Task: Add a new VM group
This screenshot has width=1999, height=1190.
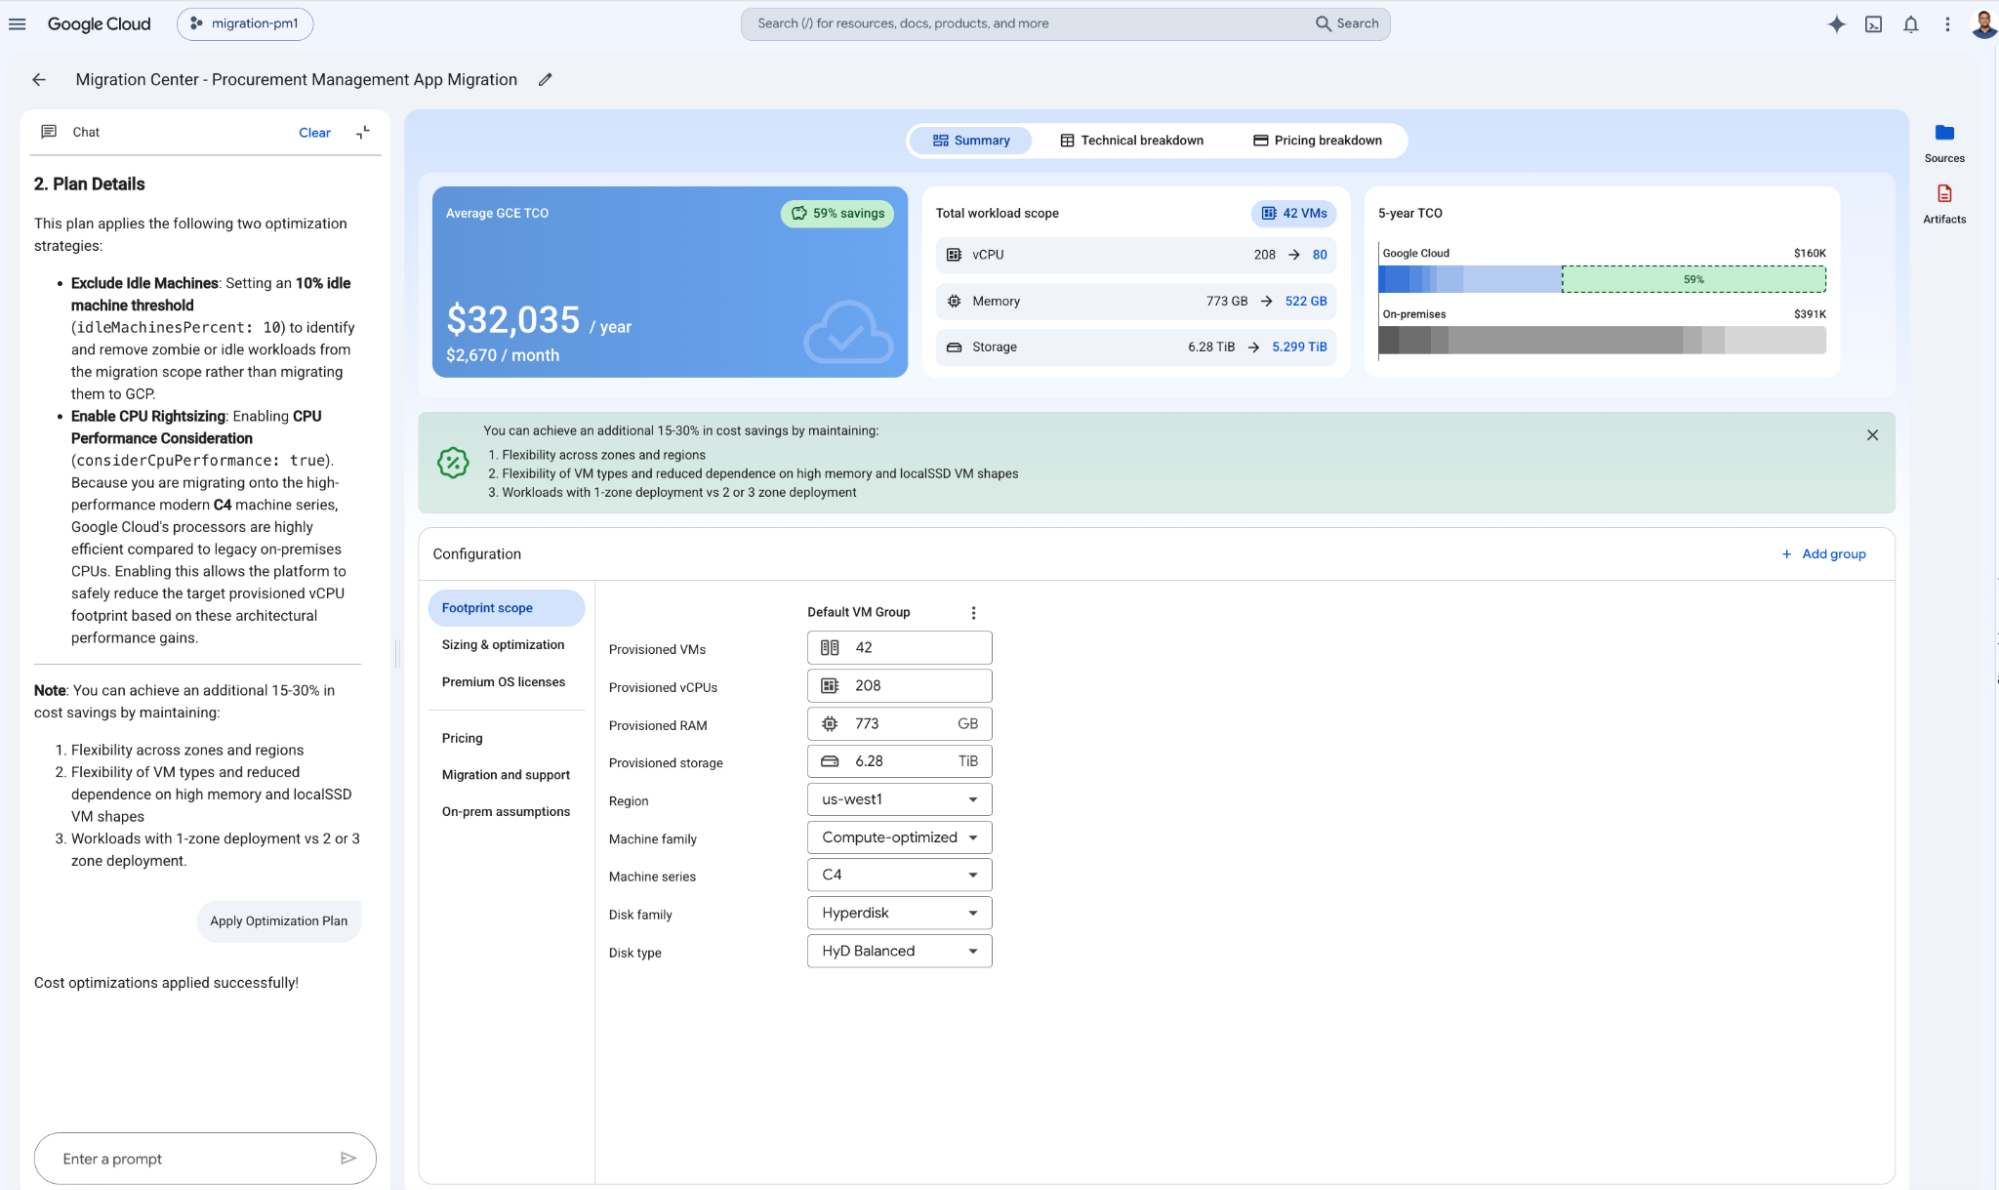Action: (x=1823, y=554)
